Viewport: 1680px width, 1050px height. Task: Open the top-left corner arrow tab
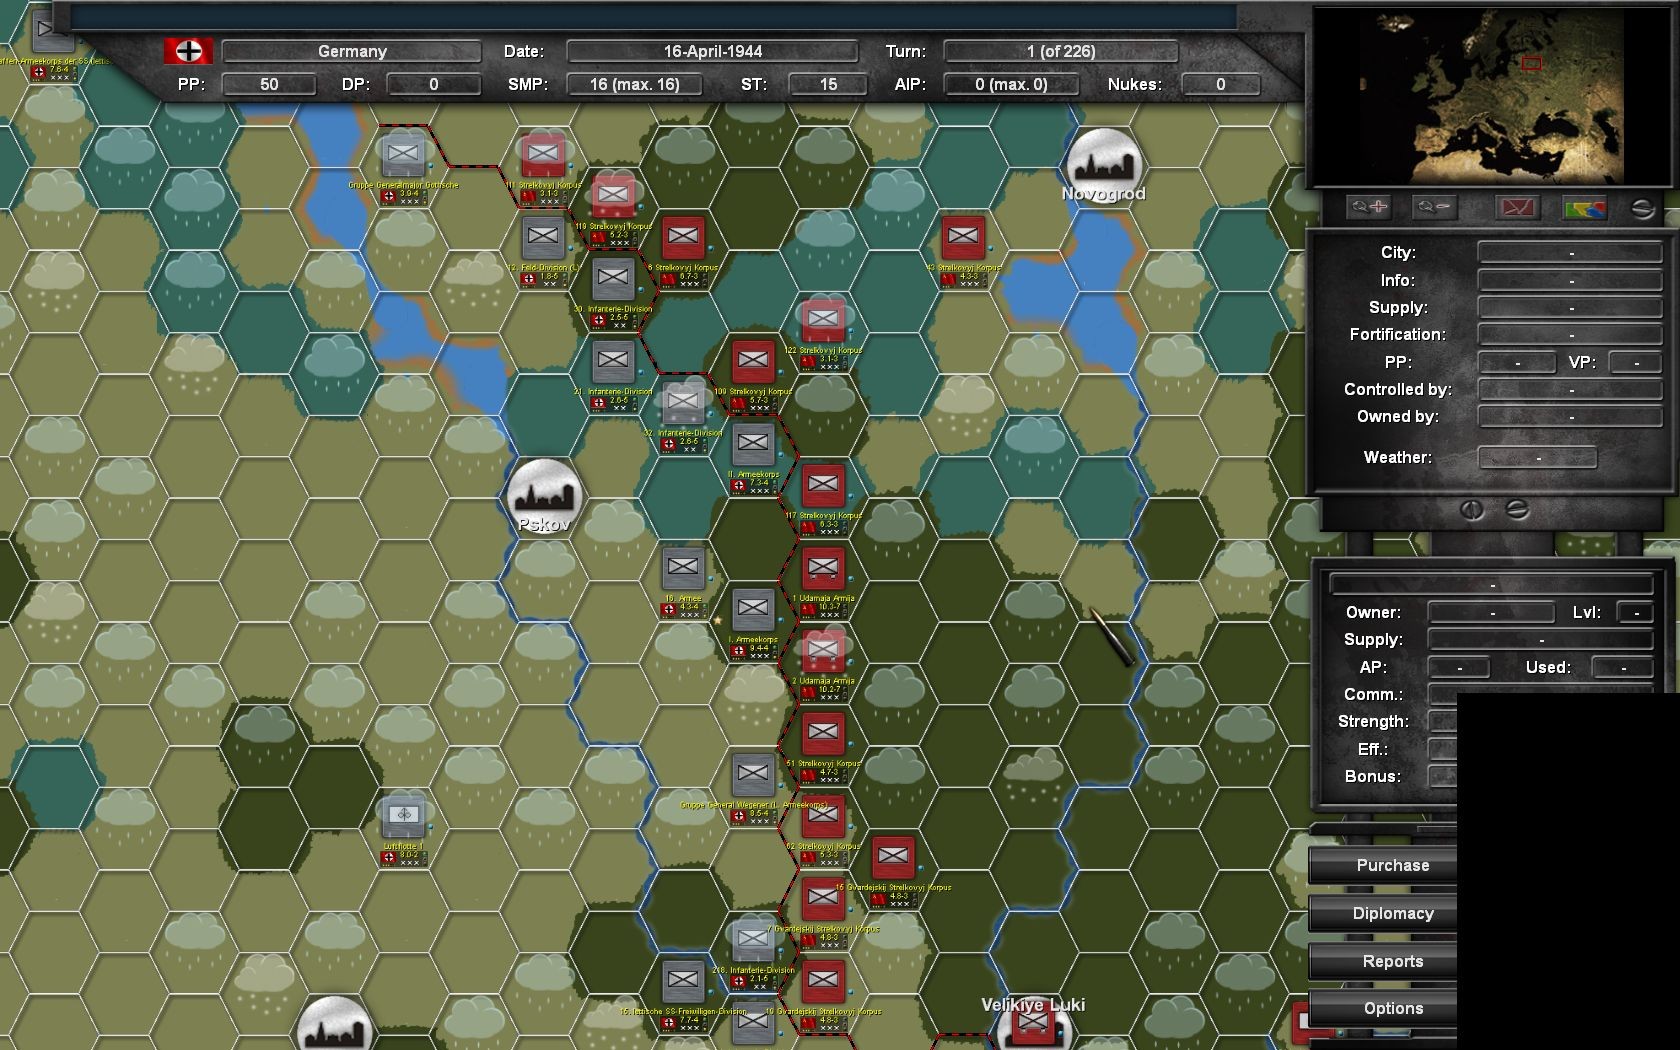[48, 30]
